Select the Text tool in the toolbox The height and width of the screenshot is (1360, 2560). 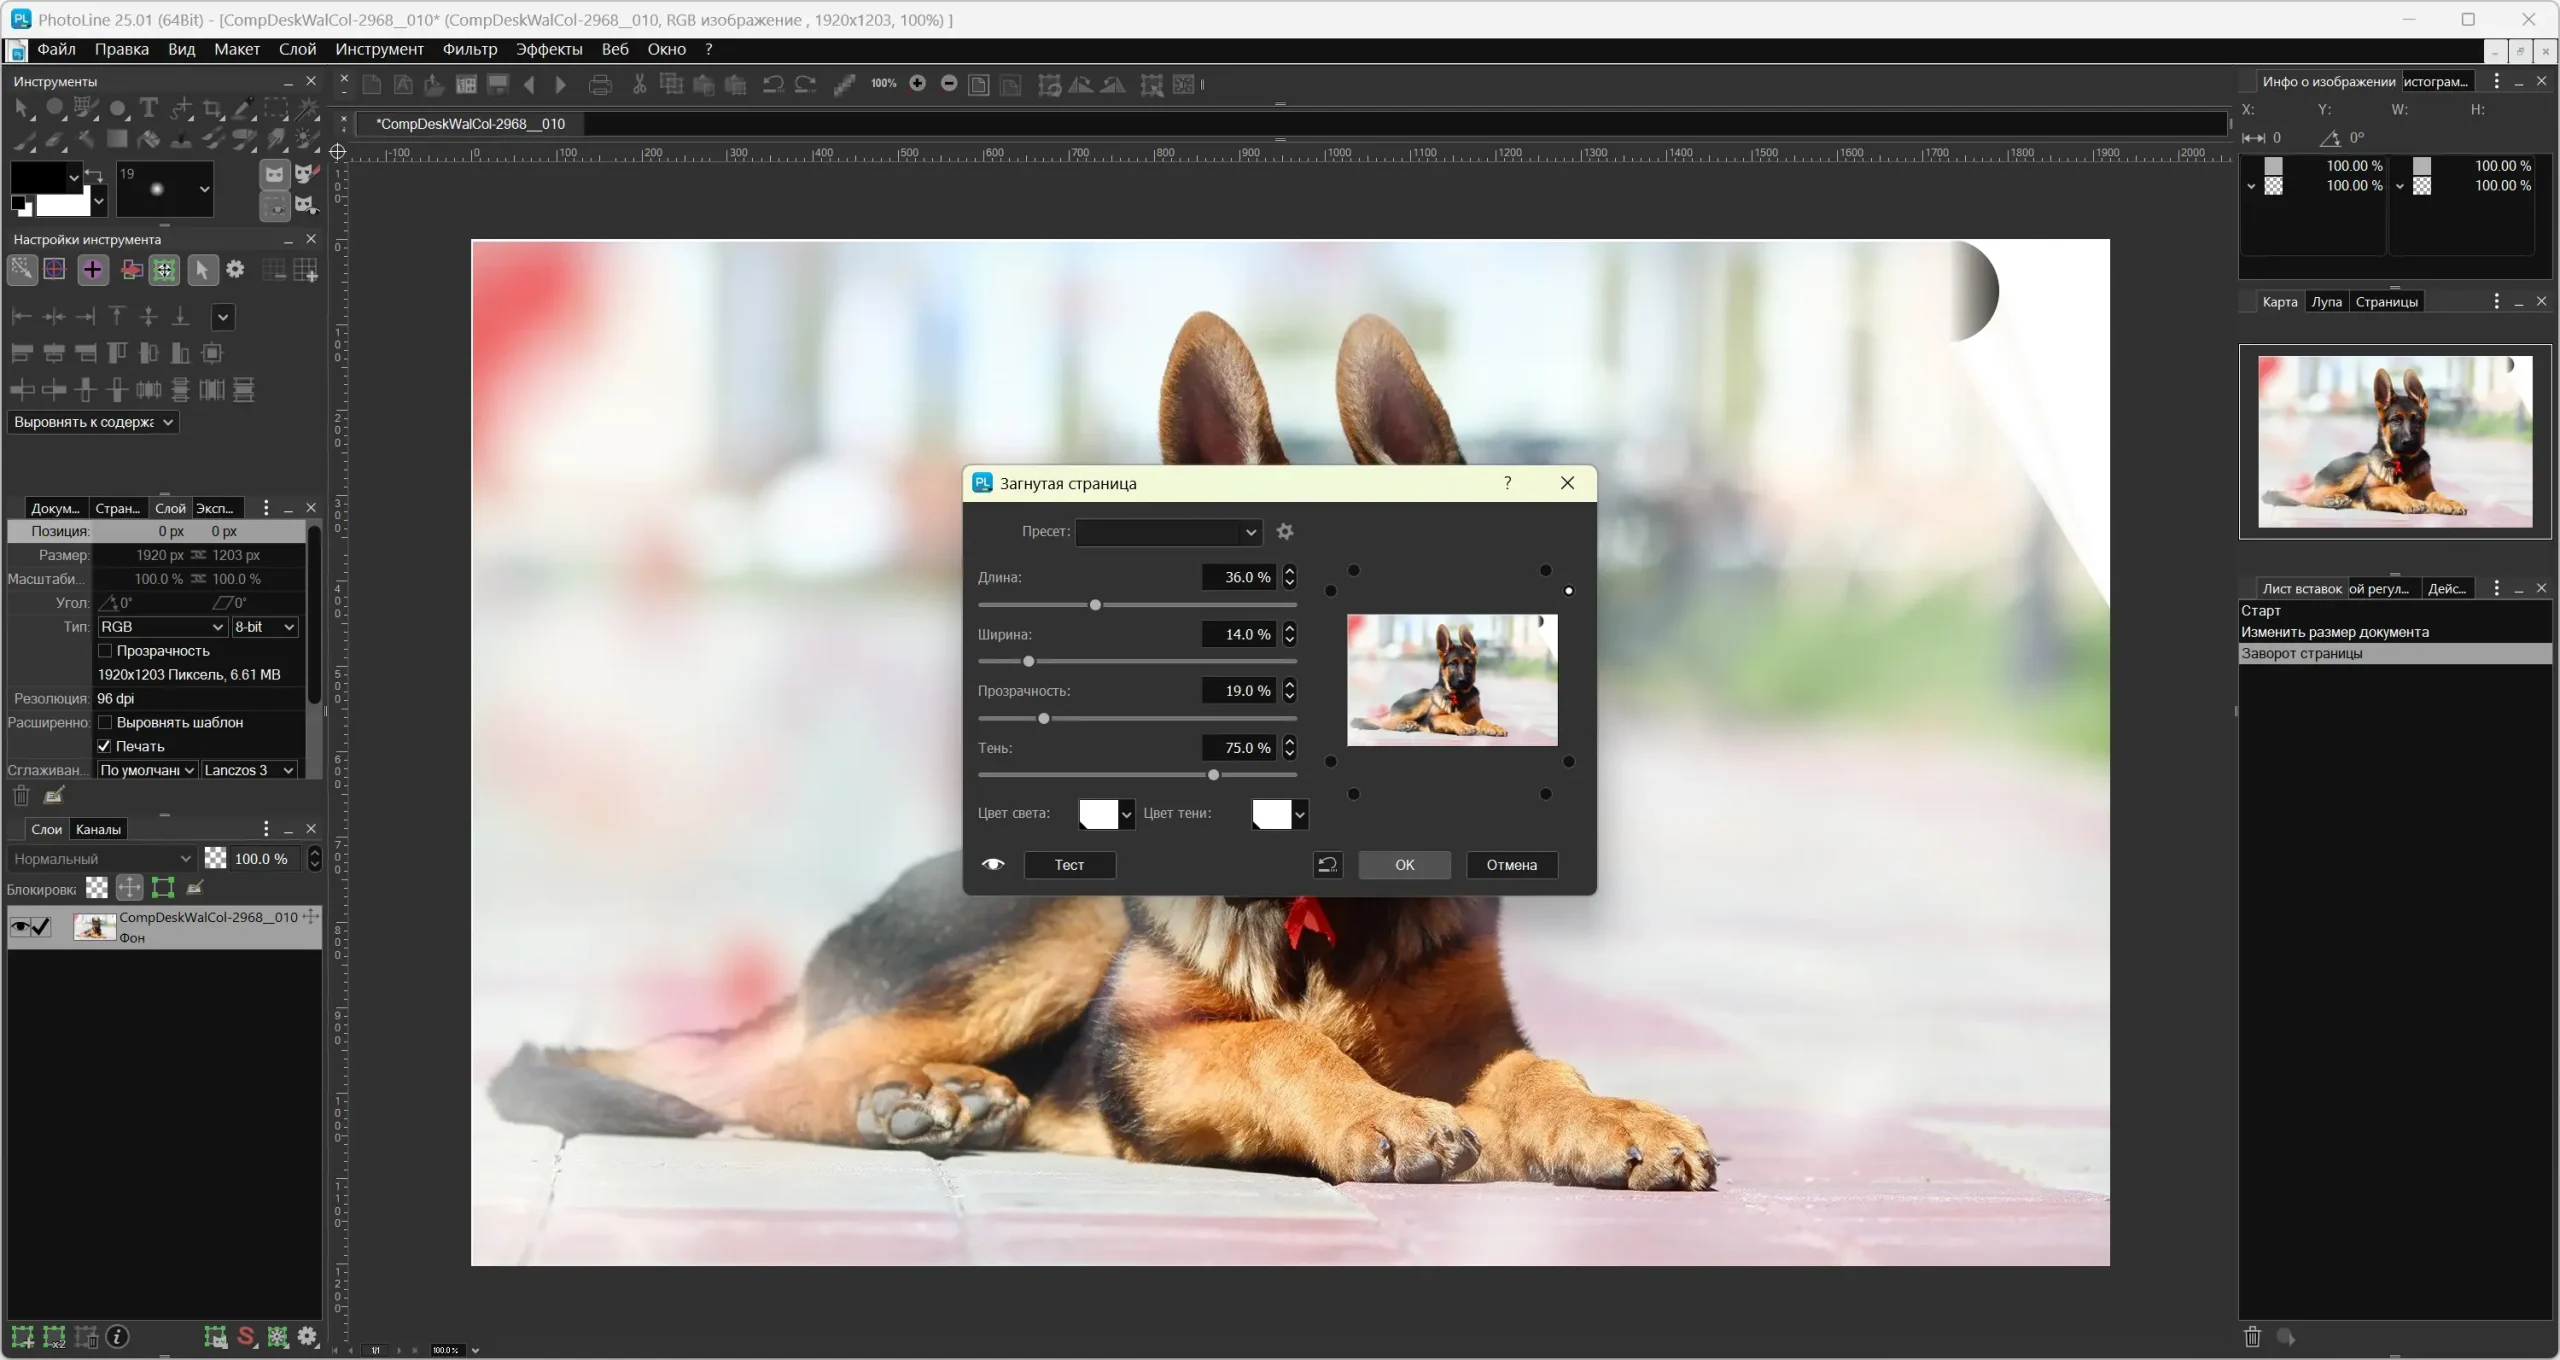(x=149, y=107)
